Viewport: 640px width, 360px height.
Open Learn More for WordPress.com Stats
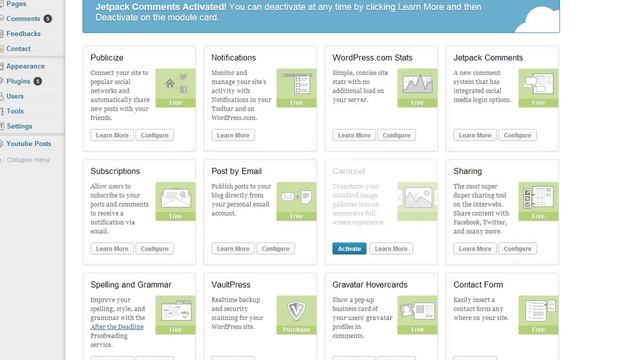[354, 135]
